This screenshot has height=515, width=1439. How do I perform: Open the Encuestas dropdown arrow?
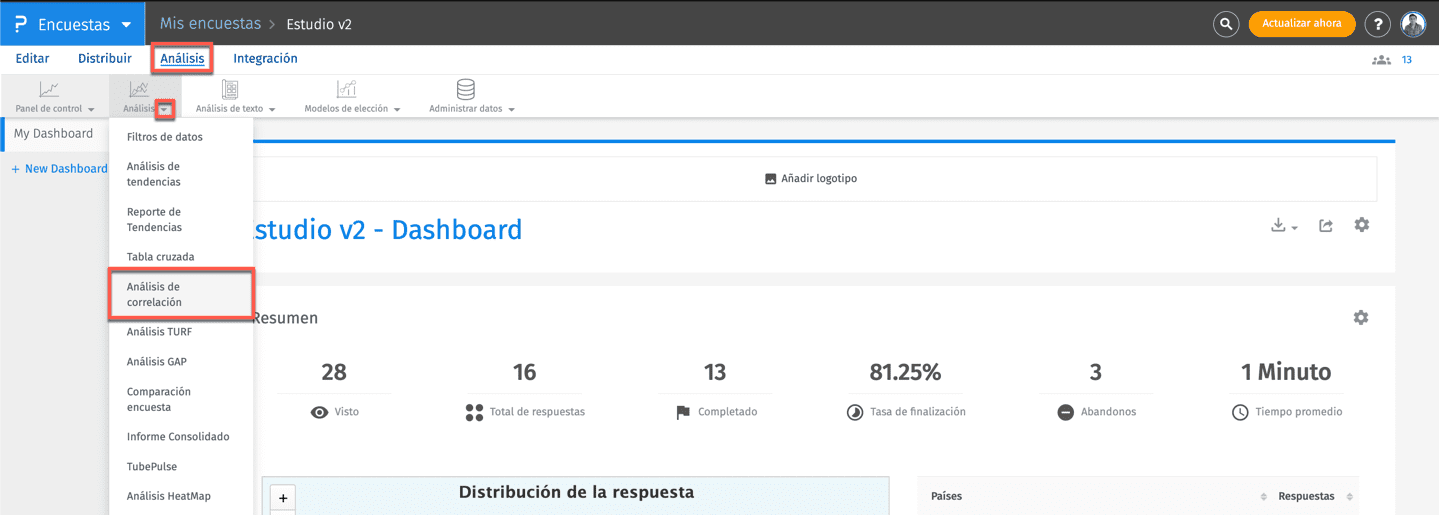(126, 25)
